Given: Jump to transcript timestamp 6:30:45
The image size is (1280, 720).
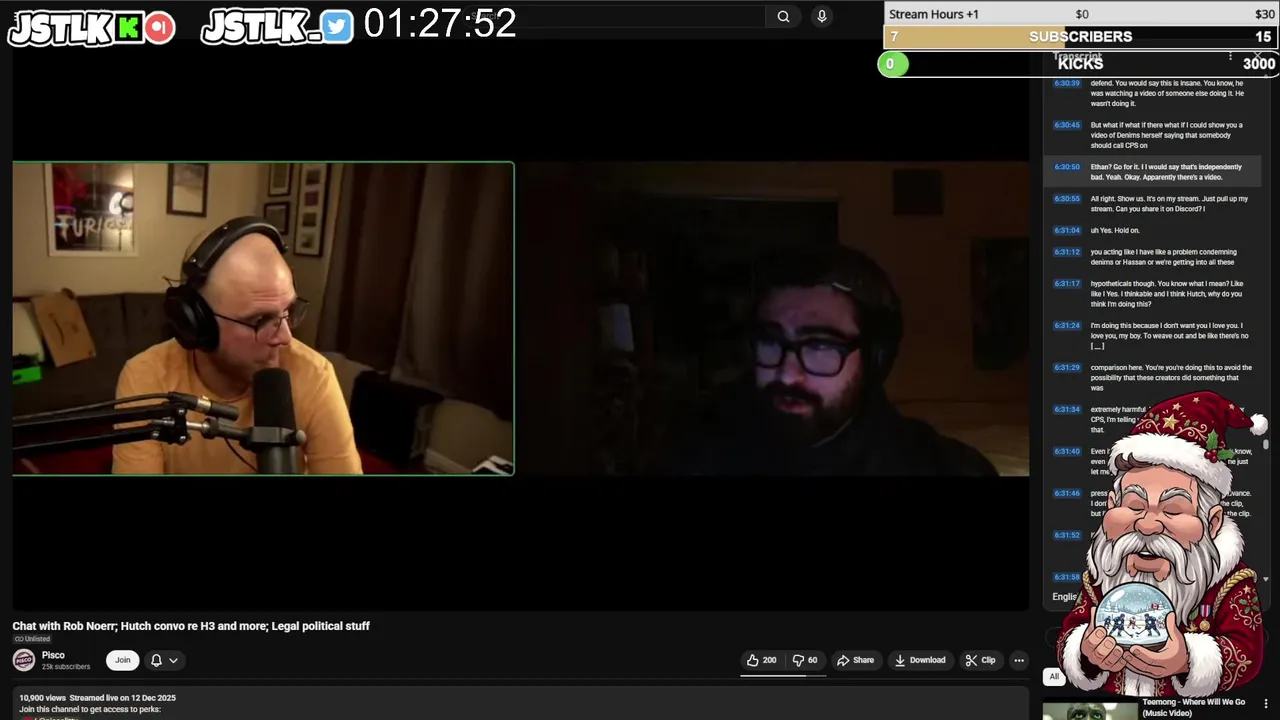Looking at the screenshot, I should 1067,125.
